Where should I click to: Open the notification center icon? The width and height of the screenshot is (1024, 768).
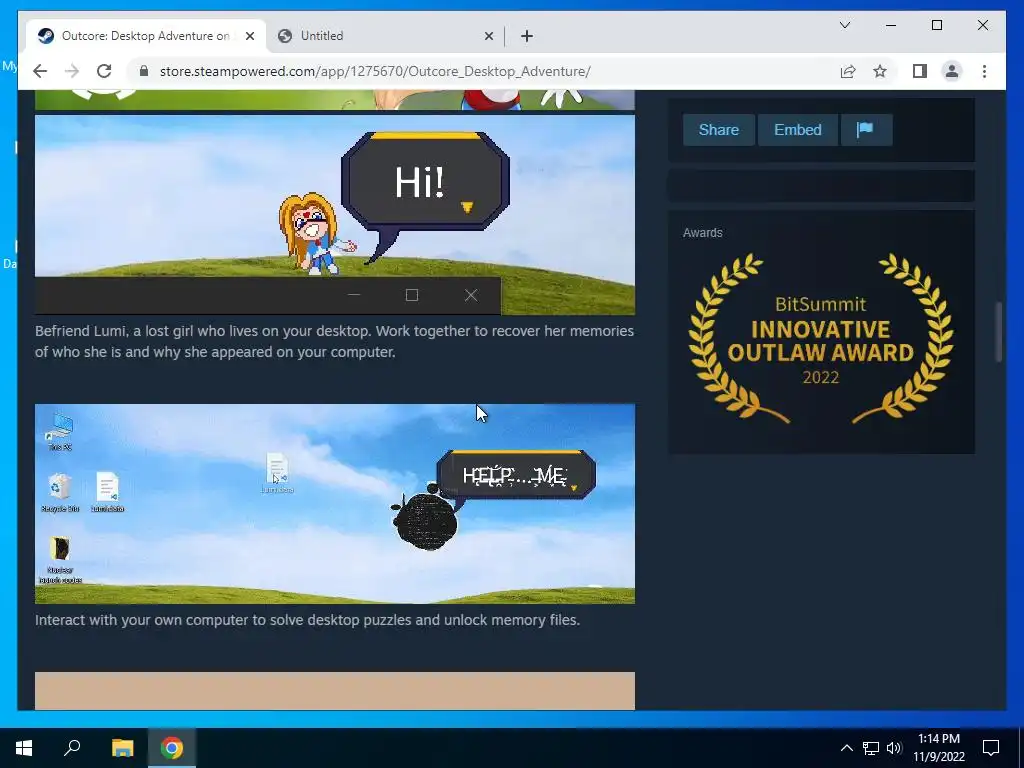point(991,748)
